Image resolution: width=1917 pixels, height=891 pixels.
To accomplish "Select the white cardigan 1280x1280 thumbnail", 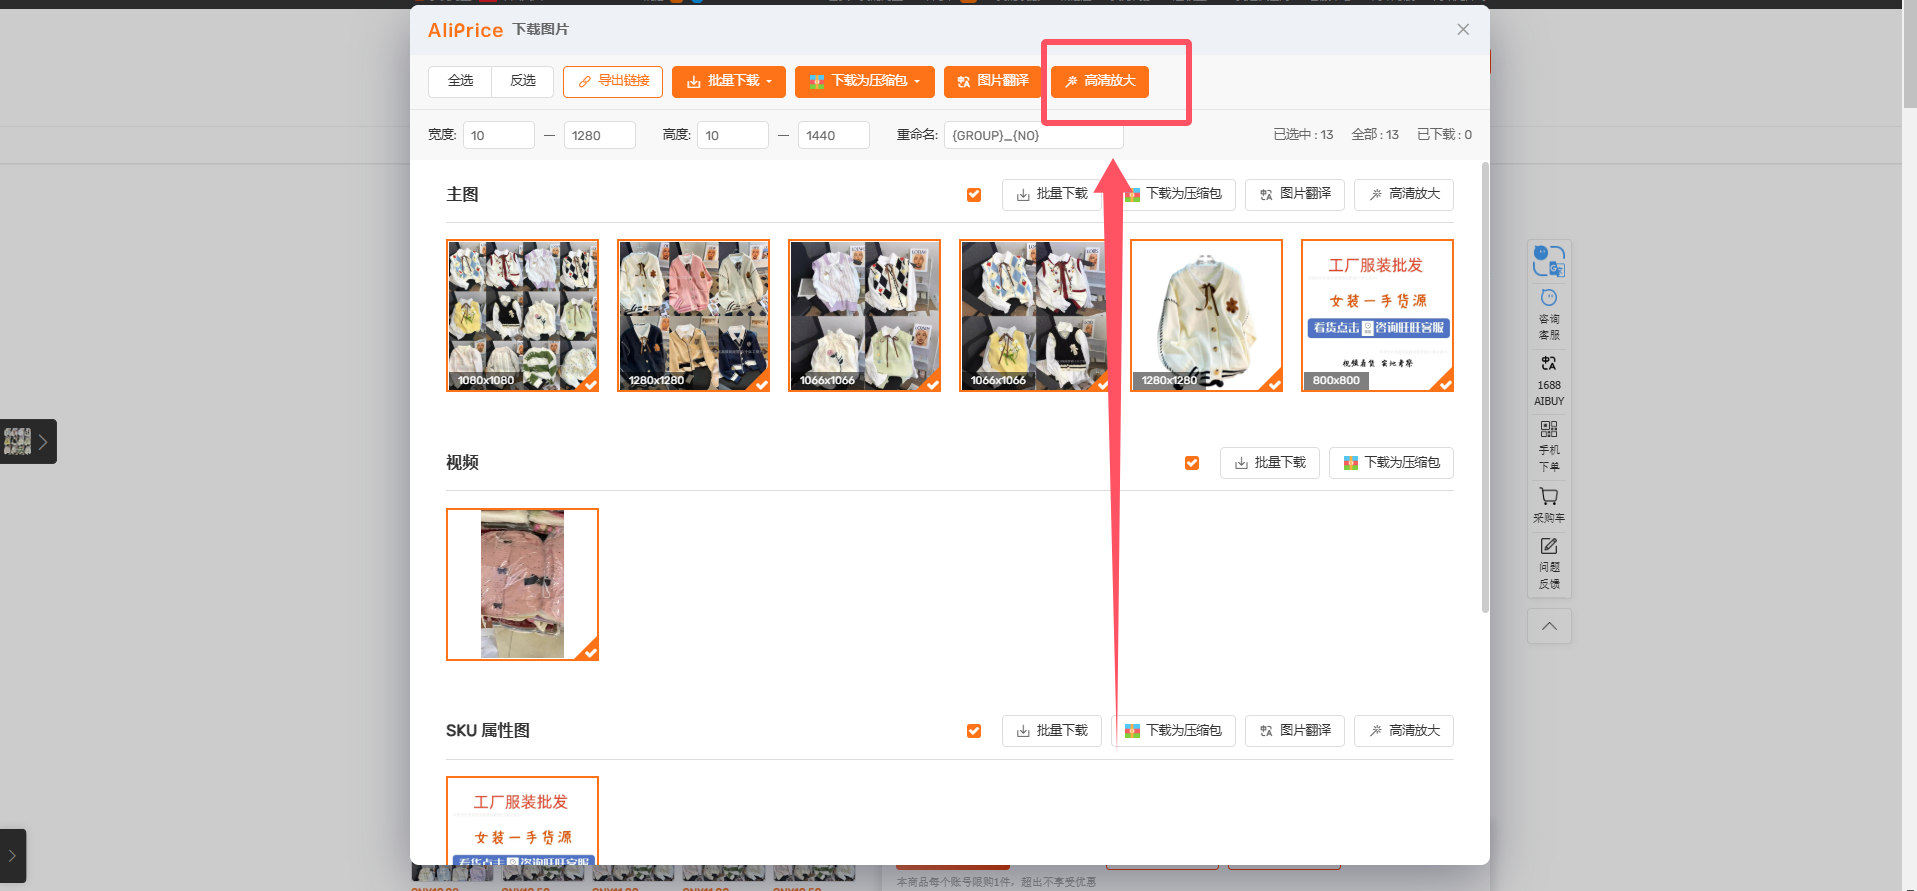I will coord(1206,315).
